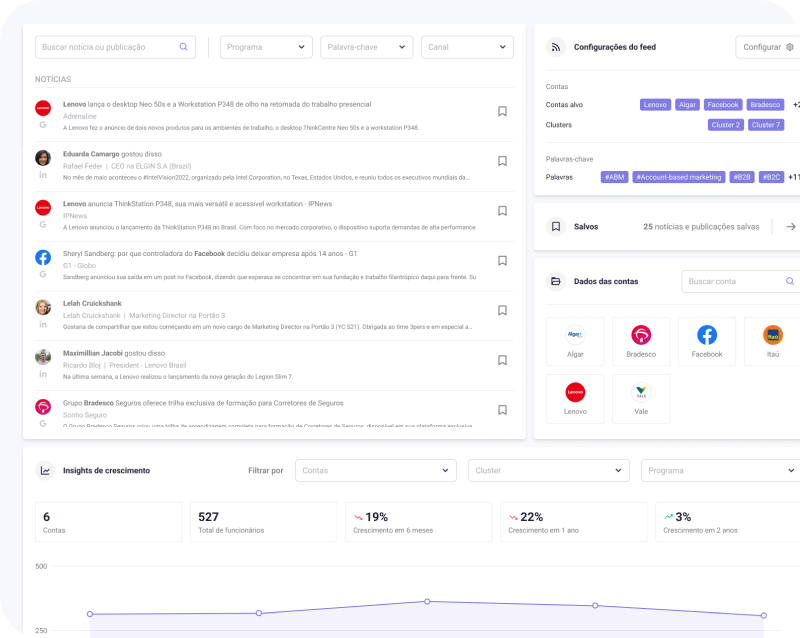
Task: Open the Bradesco account card
Action: 641,341
